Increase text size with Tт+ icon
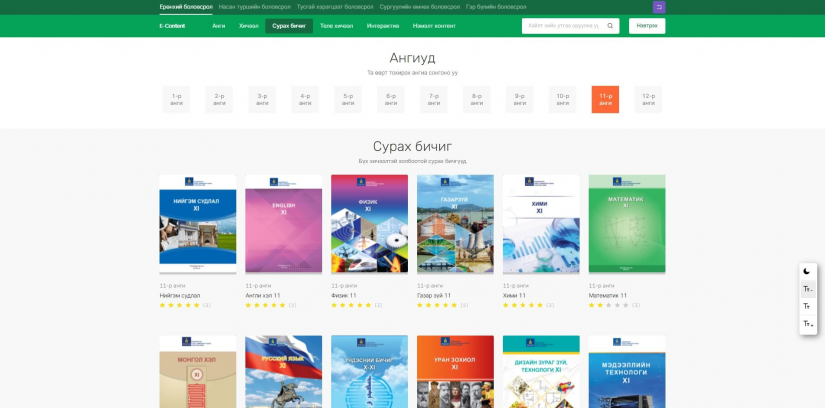Screen dimensions: 825x408 click(x=808, y=324)
